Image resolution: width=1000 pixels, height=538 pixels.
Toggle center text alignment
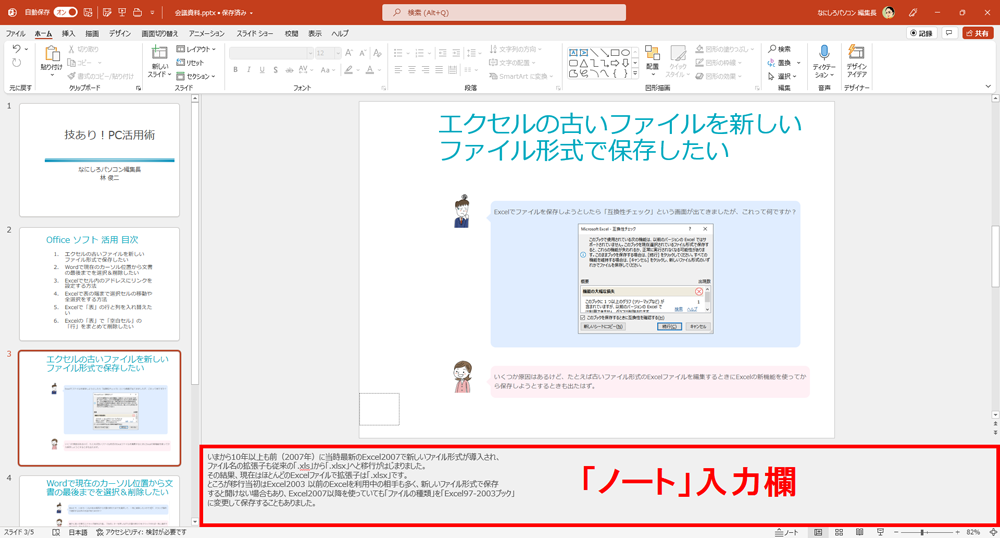(x=411, y=69)
